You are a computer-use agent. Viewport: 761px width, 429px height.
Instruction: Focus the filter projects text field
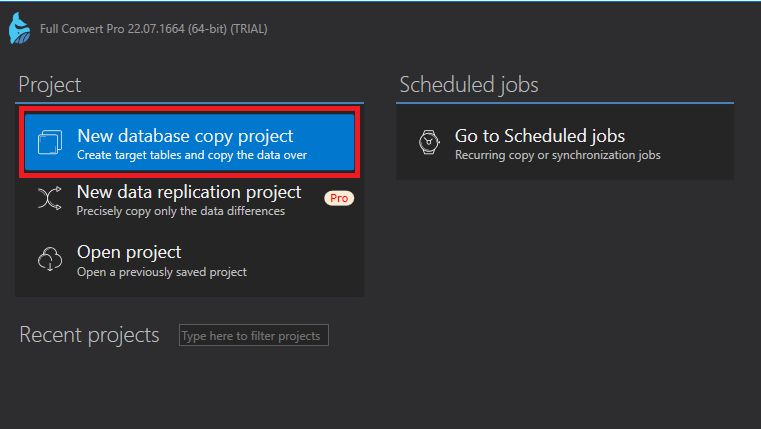254,336
